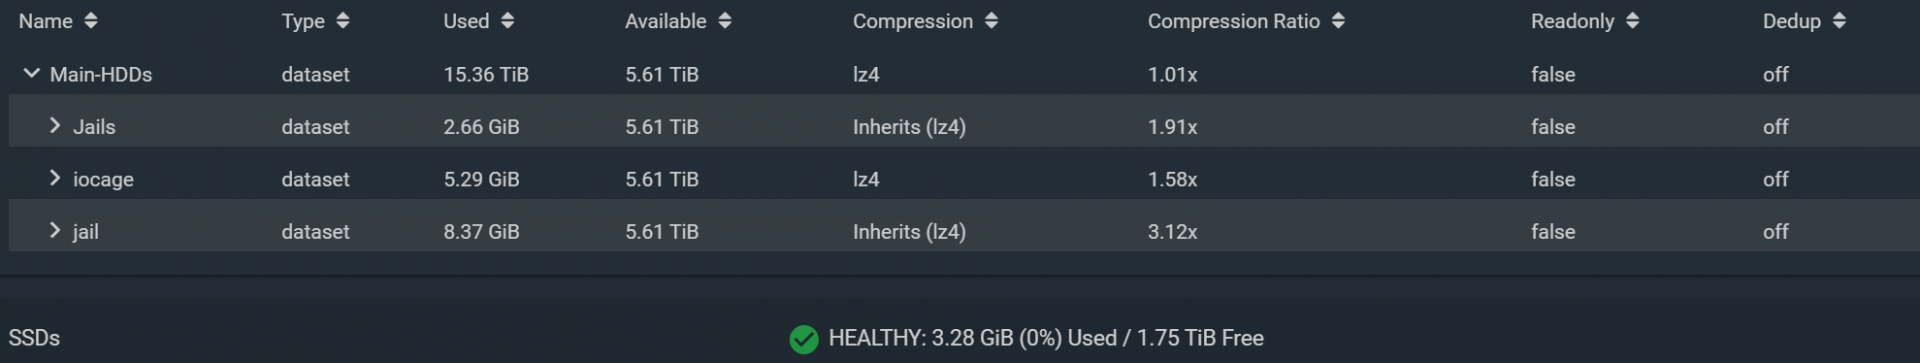Collapse the Main-HDDs dataset tree
The image size is (1920, 363).
(31, 73)
